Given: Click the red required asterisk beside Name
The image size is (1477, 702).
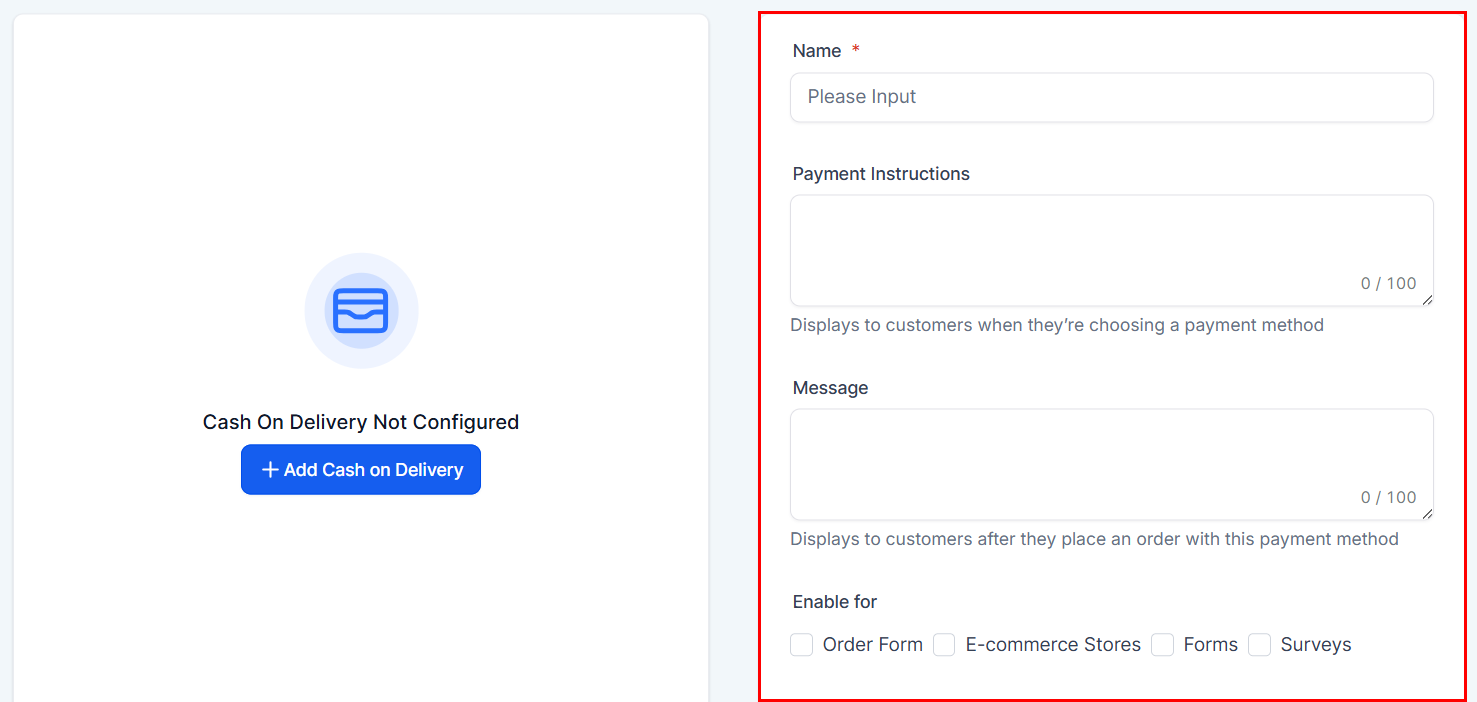Looking at the screenshot, I should (x=856, y=49).
